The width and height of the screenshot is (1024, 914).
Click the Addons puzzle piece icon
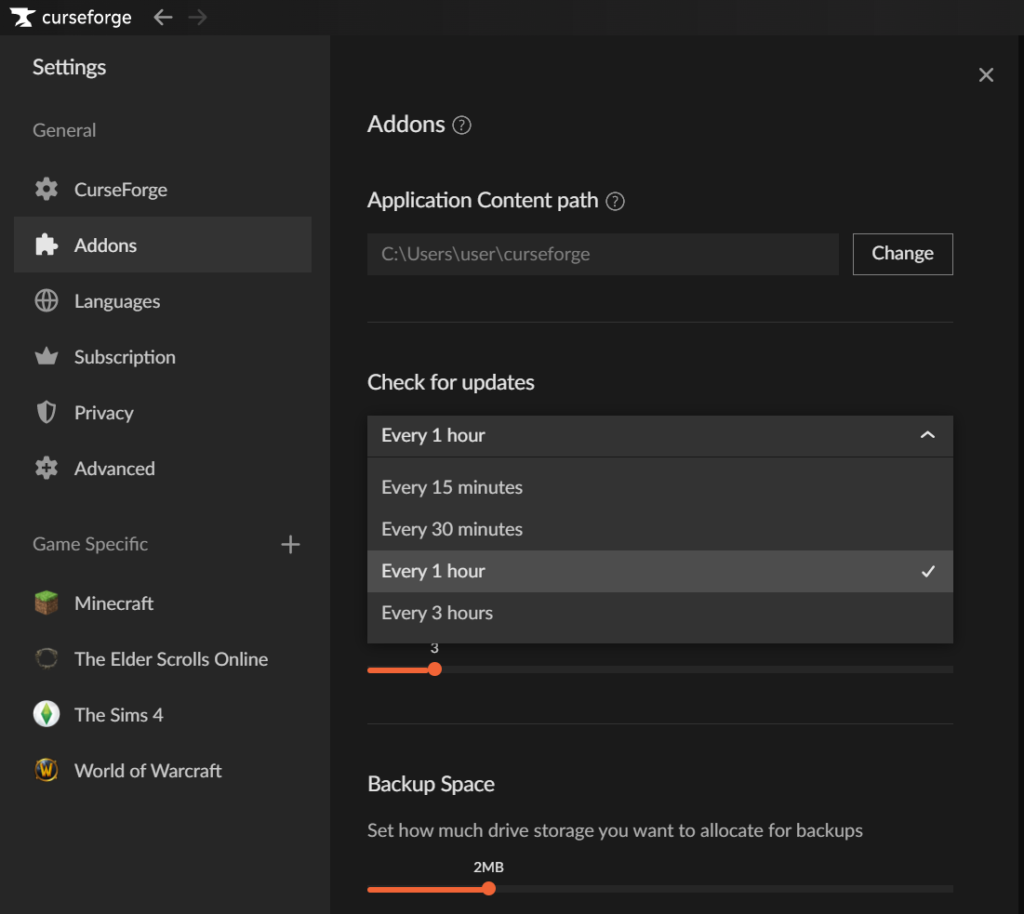coord(46,245)
